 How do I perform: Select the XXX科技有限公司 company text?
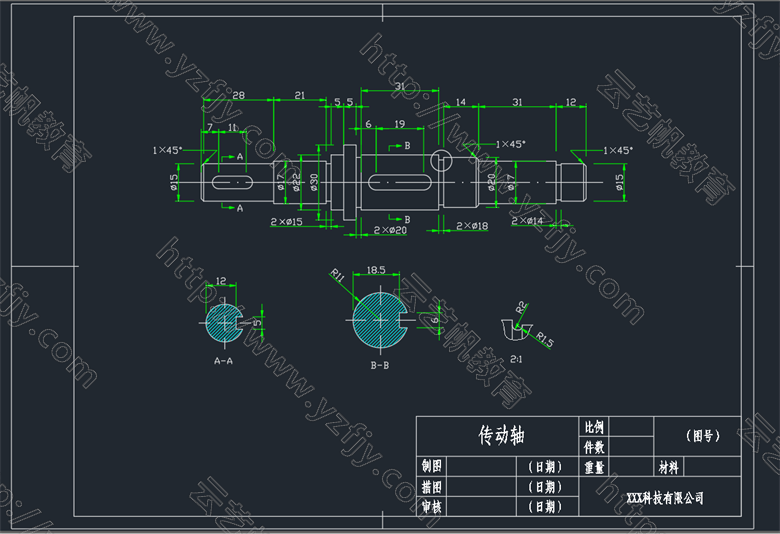click(665, 498)
